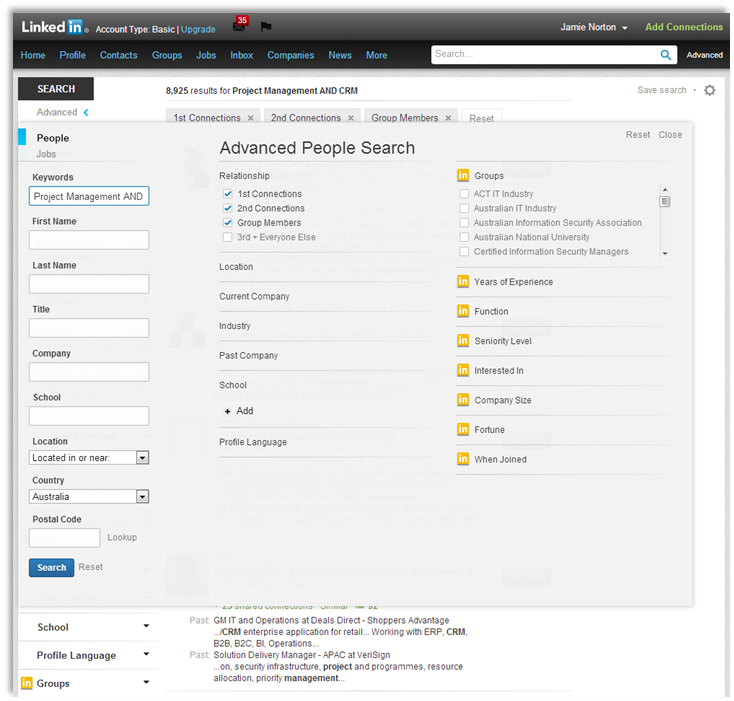Screen dimensions: 734x701
Task: Click the Add Connections link
Action: click(684, 27)
